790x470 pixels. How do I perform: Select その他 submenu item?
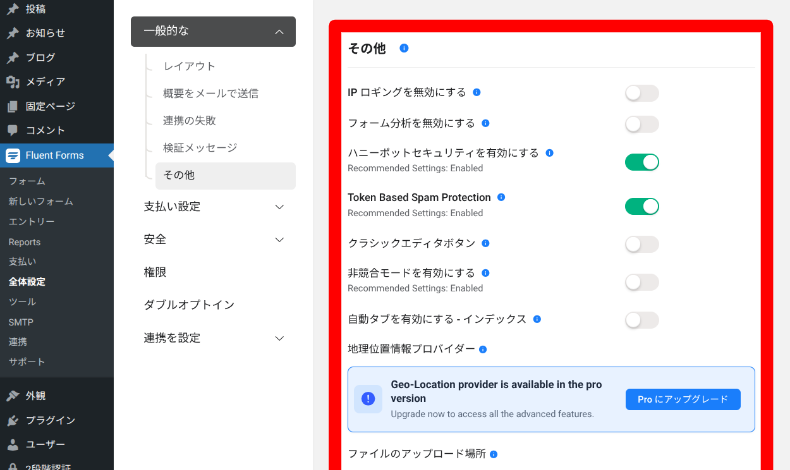click(225, 175)
